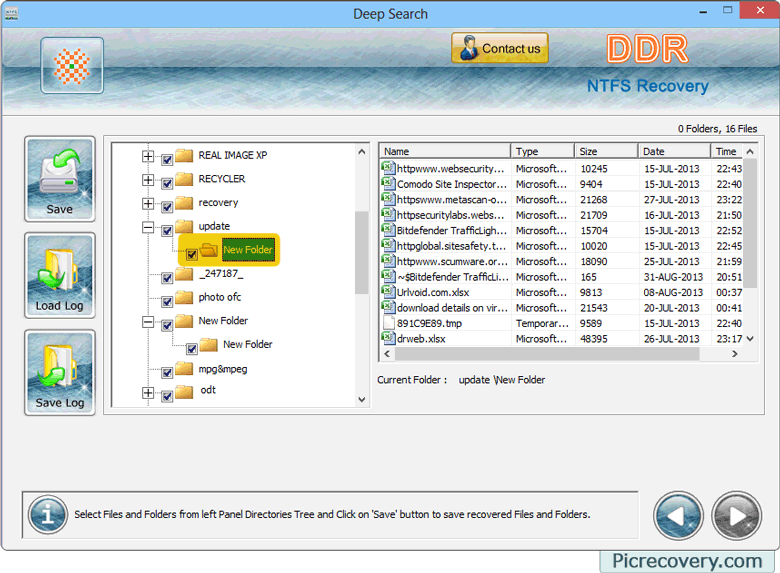Click file icon of 891C9E89.tmp

389,322
